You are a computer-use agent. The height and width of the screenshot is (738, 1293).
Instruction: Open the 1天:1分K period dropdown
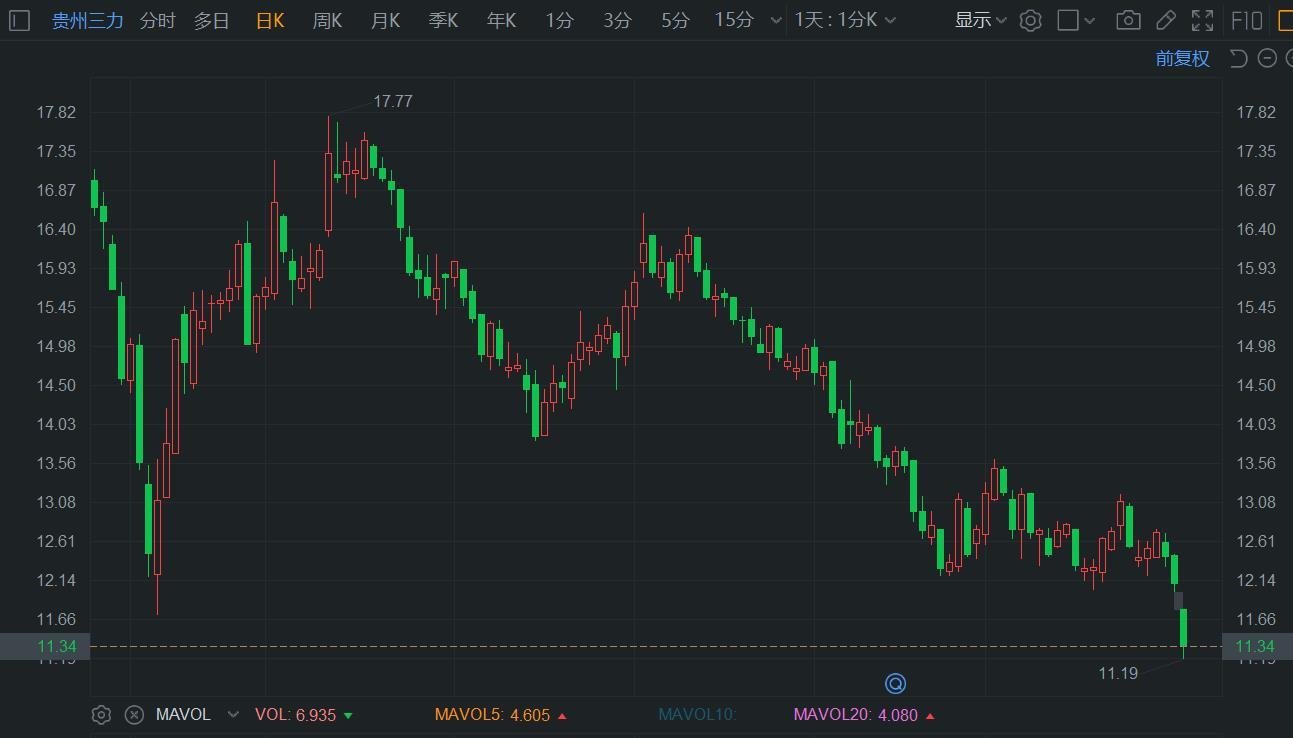point(845,20)
